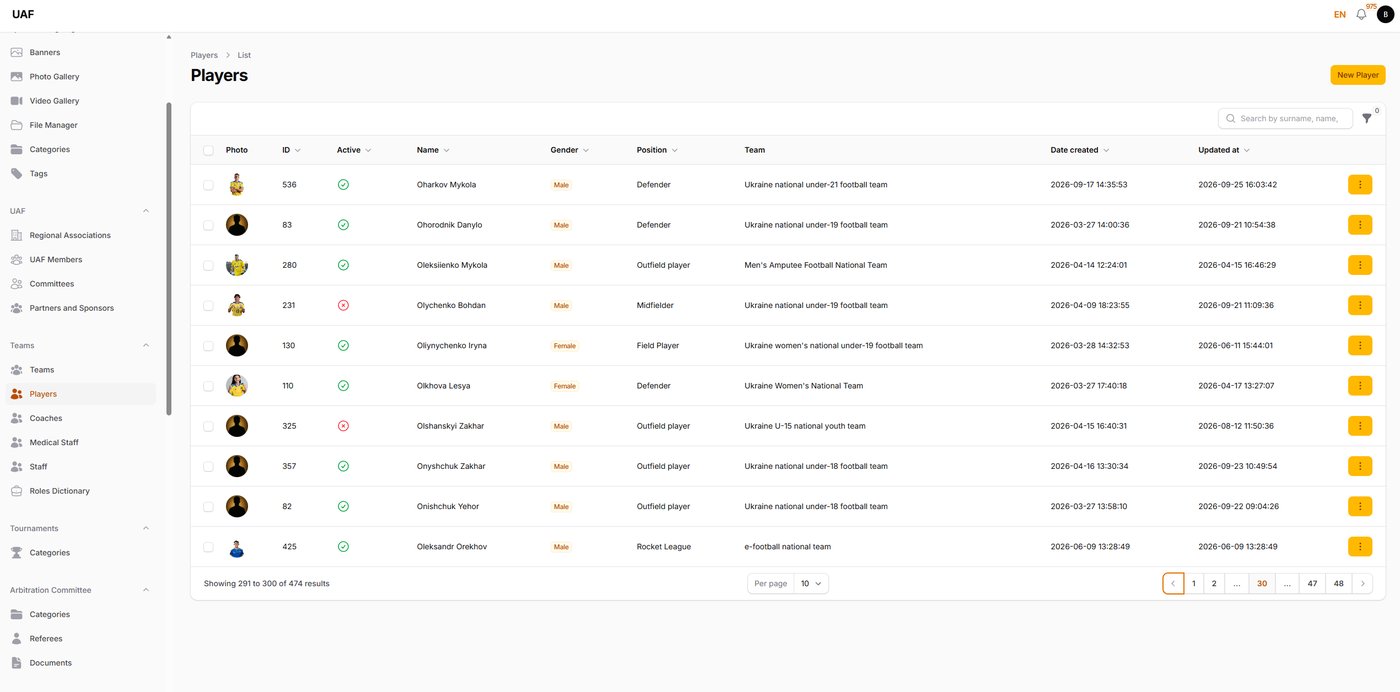Click the Video Gallery camera icon
Image resolution: width=1400 pixels, height=692 pixels.
[16, 101]
